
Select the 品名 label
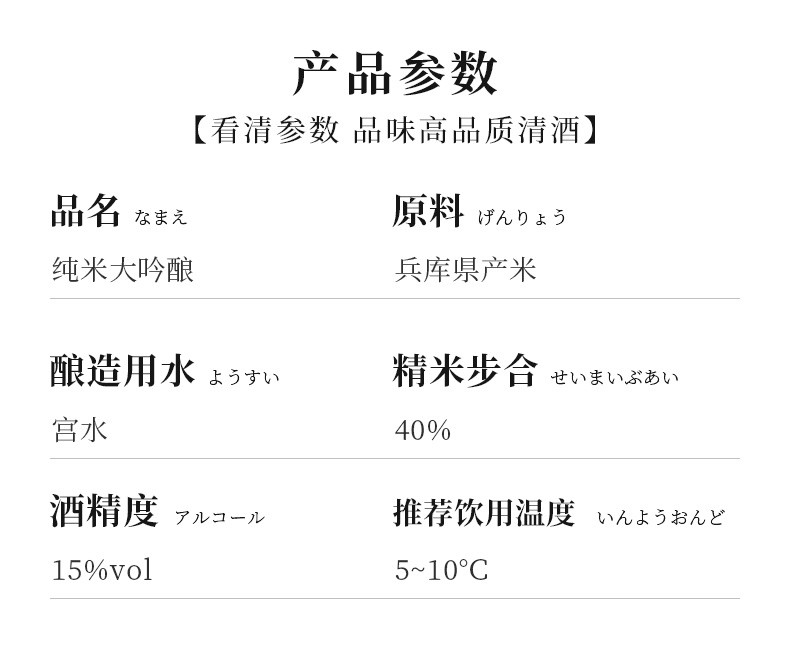click(86, 211)
